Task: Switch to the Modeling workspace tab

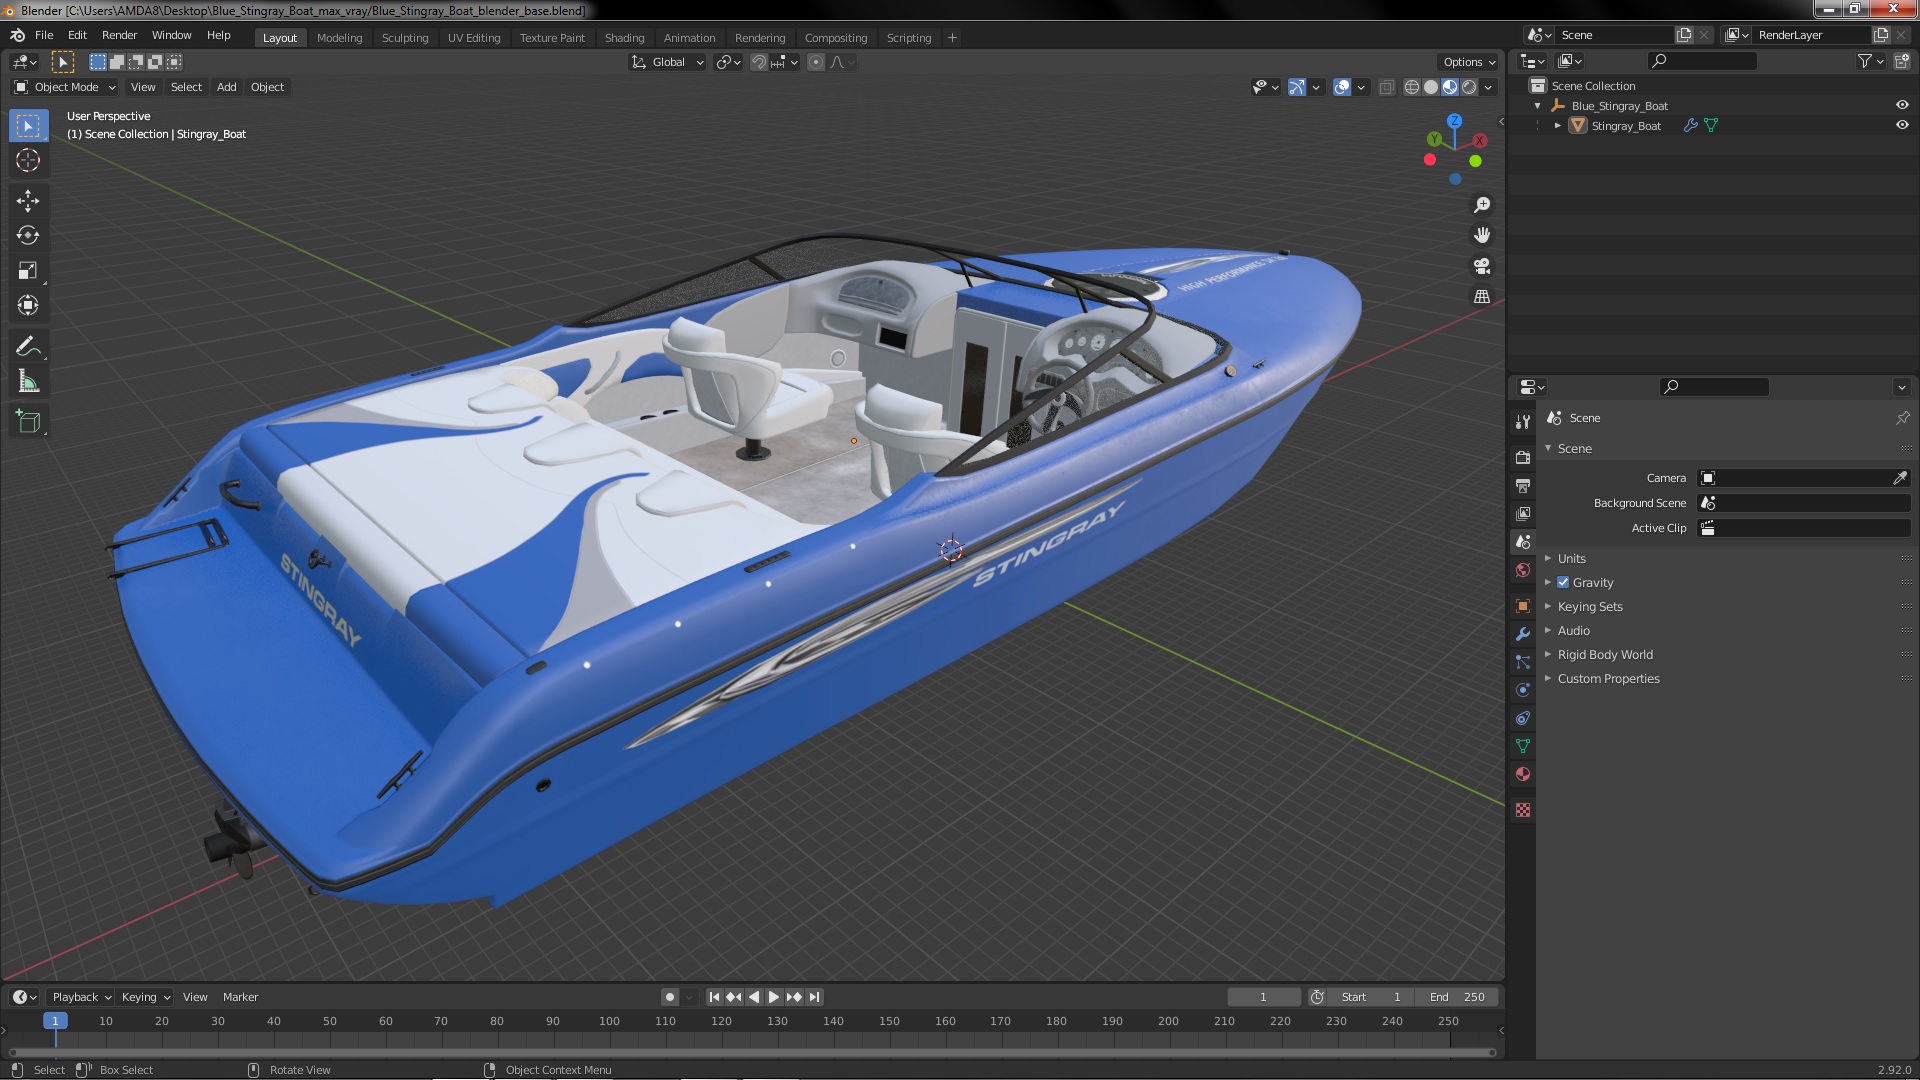Action: pos(339,38)
